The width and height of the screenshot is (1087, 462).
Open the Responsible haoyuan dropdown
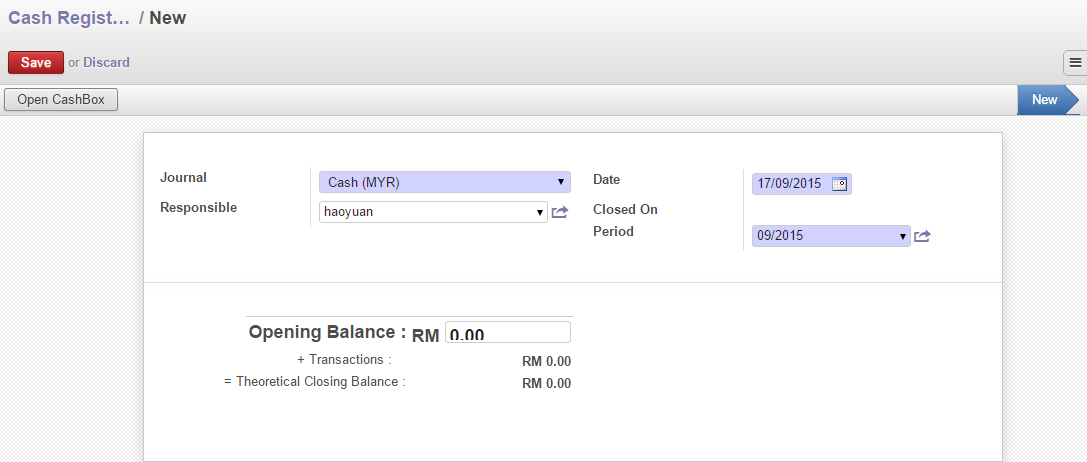point(433,212)
